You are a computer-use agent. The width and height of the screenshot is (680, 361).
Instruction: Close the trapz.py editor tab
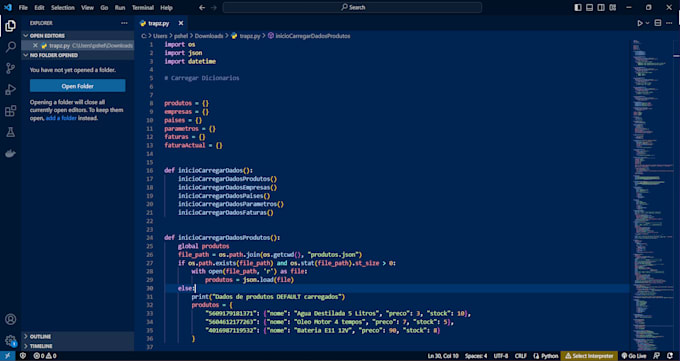(181, 23)
